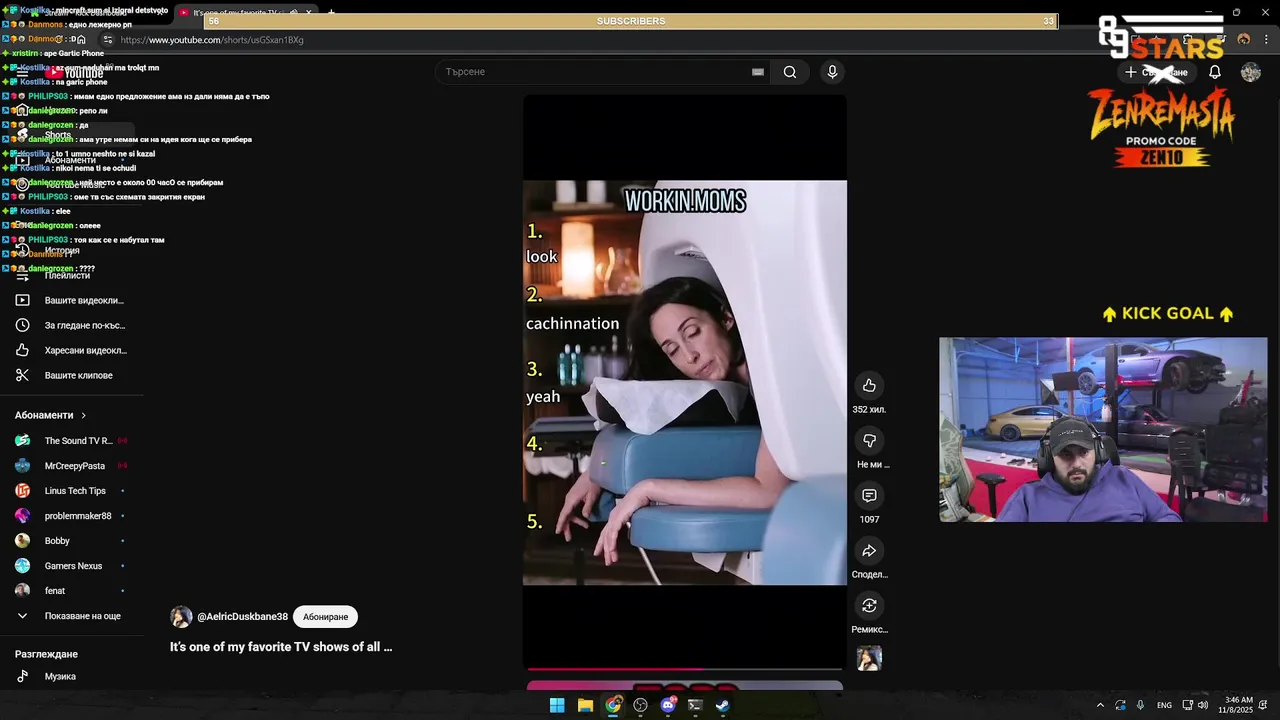Open the volume tray icon
1280x720 pixels.
(1203, 705)
